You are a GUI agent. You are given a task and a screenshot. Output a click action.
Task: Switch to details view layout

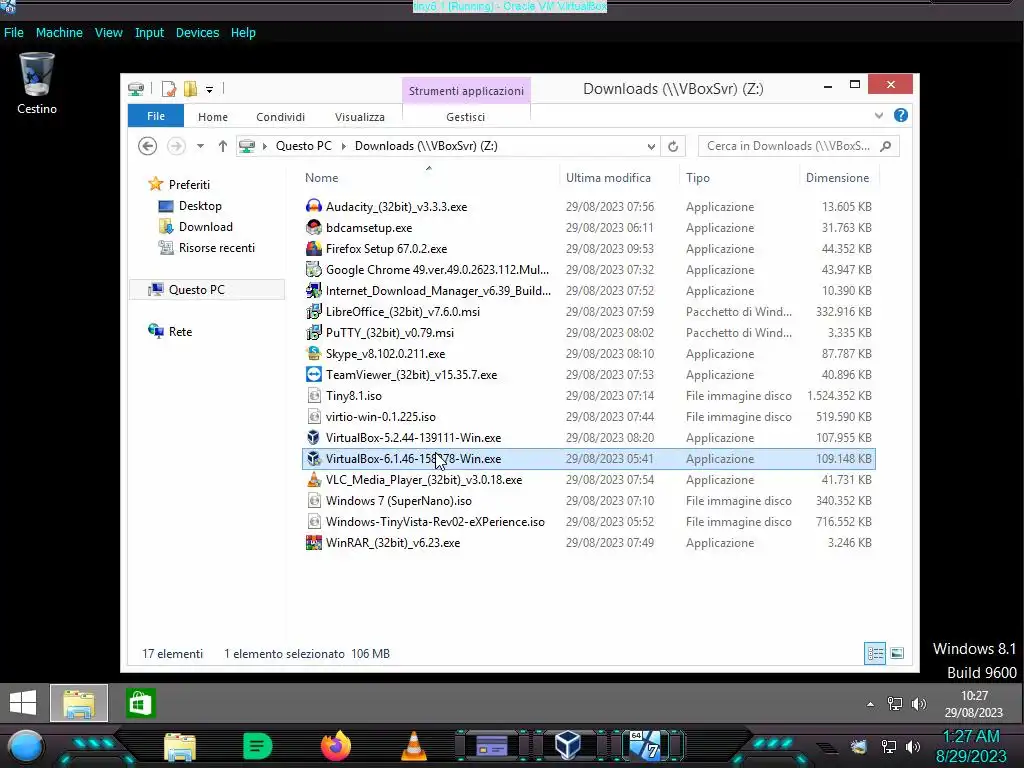(874, 653)
